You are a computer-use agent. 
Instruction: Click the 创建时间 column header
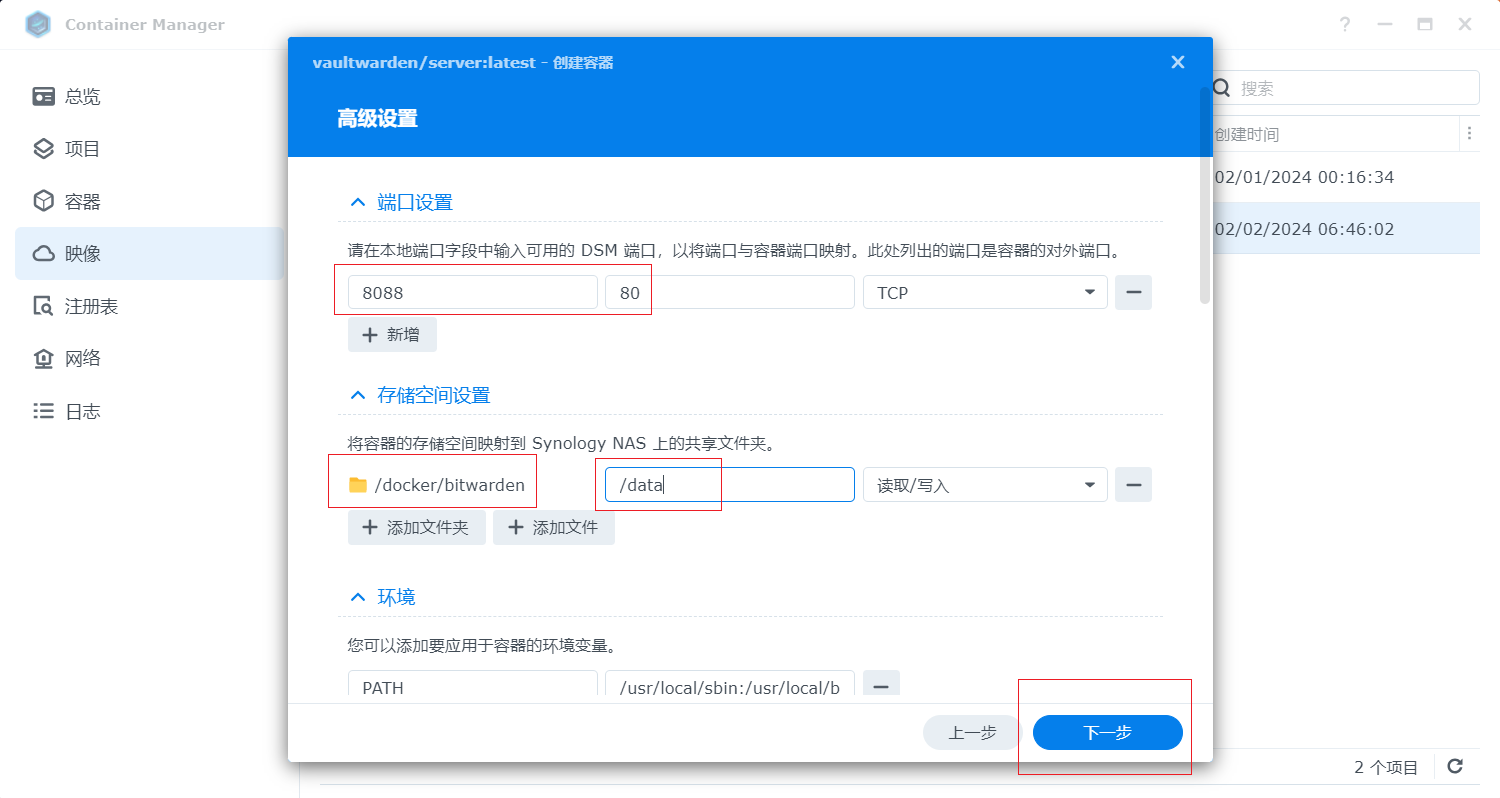pyautogui.click(x=1246, y=134)
